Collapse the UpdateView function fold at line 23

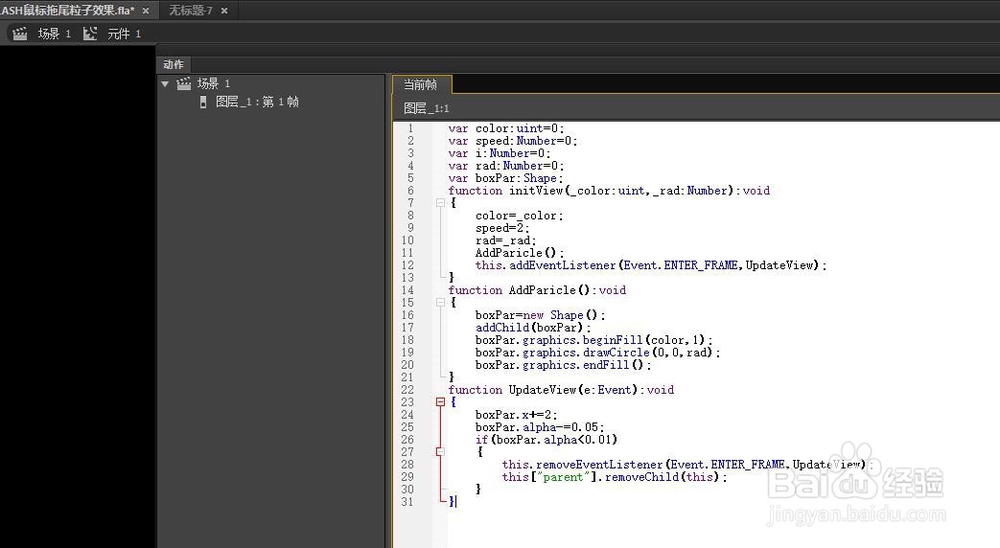coord(440,402)
